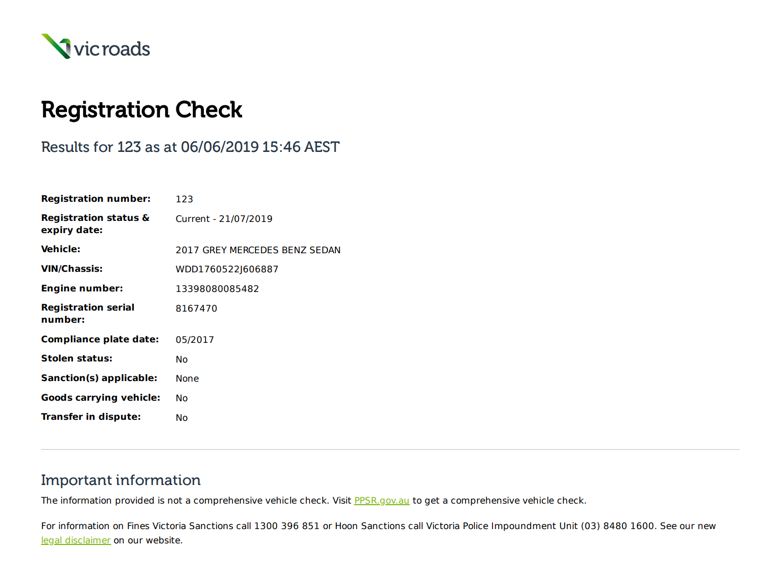Image resolution: width=777 pixels, height=585 pixels.
Task: Click the vehicle description 2017 GREY MERCEDES BENZ SEDAN
Action: [x=257, y=250]
